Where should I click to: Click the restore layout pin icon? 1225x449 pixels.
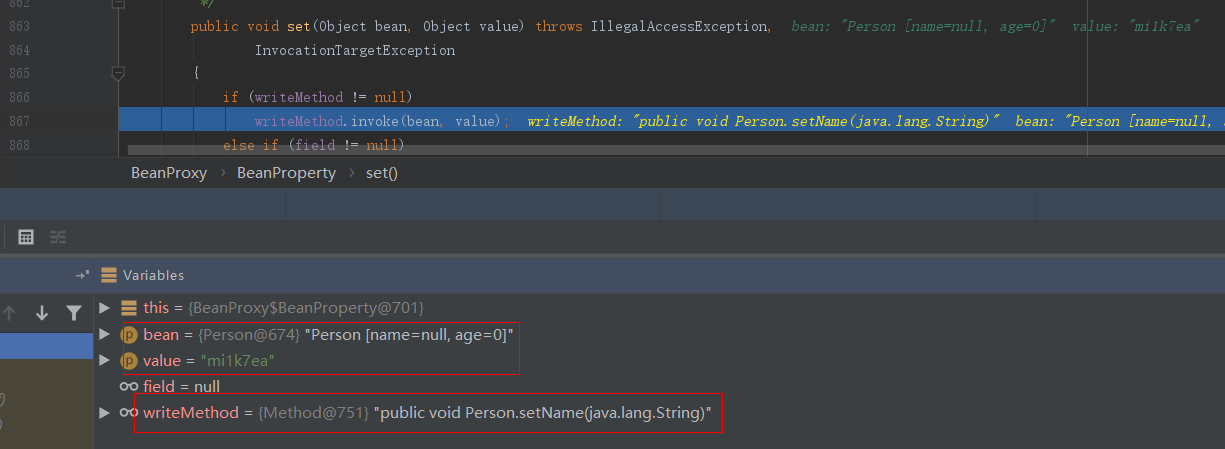(x=82, y=275)
